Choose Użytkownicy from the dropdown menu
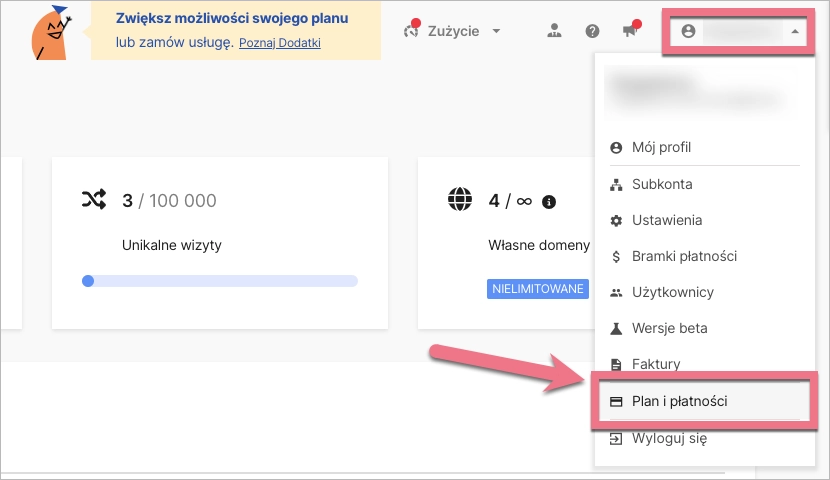 point(672,292)
